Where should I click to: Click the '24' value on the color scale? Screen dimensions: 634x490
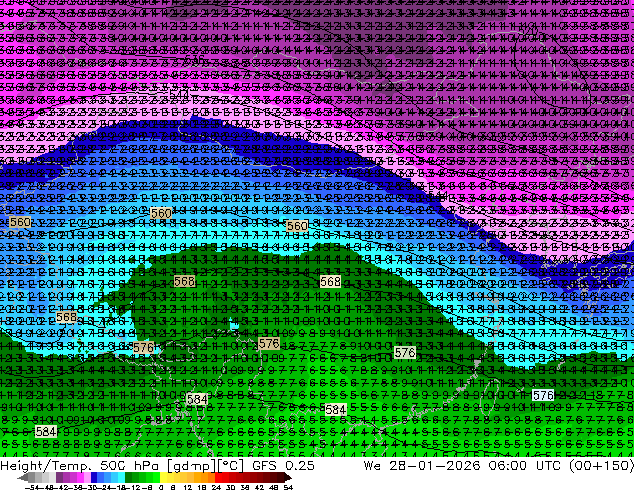click(216, 488)
